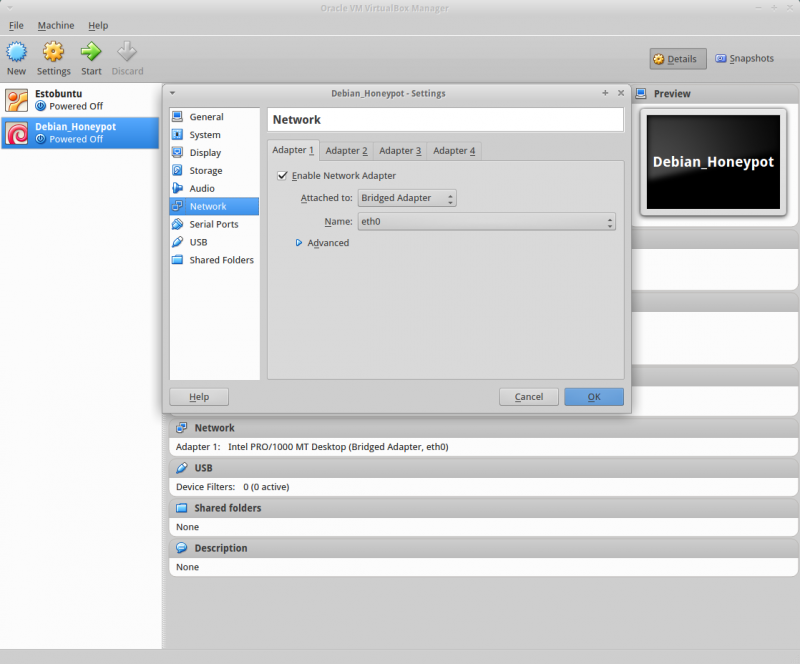Click the Discard toolbar icon

click(x=127, y=52)
